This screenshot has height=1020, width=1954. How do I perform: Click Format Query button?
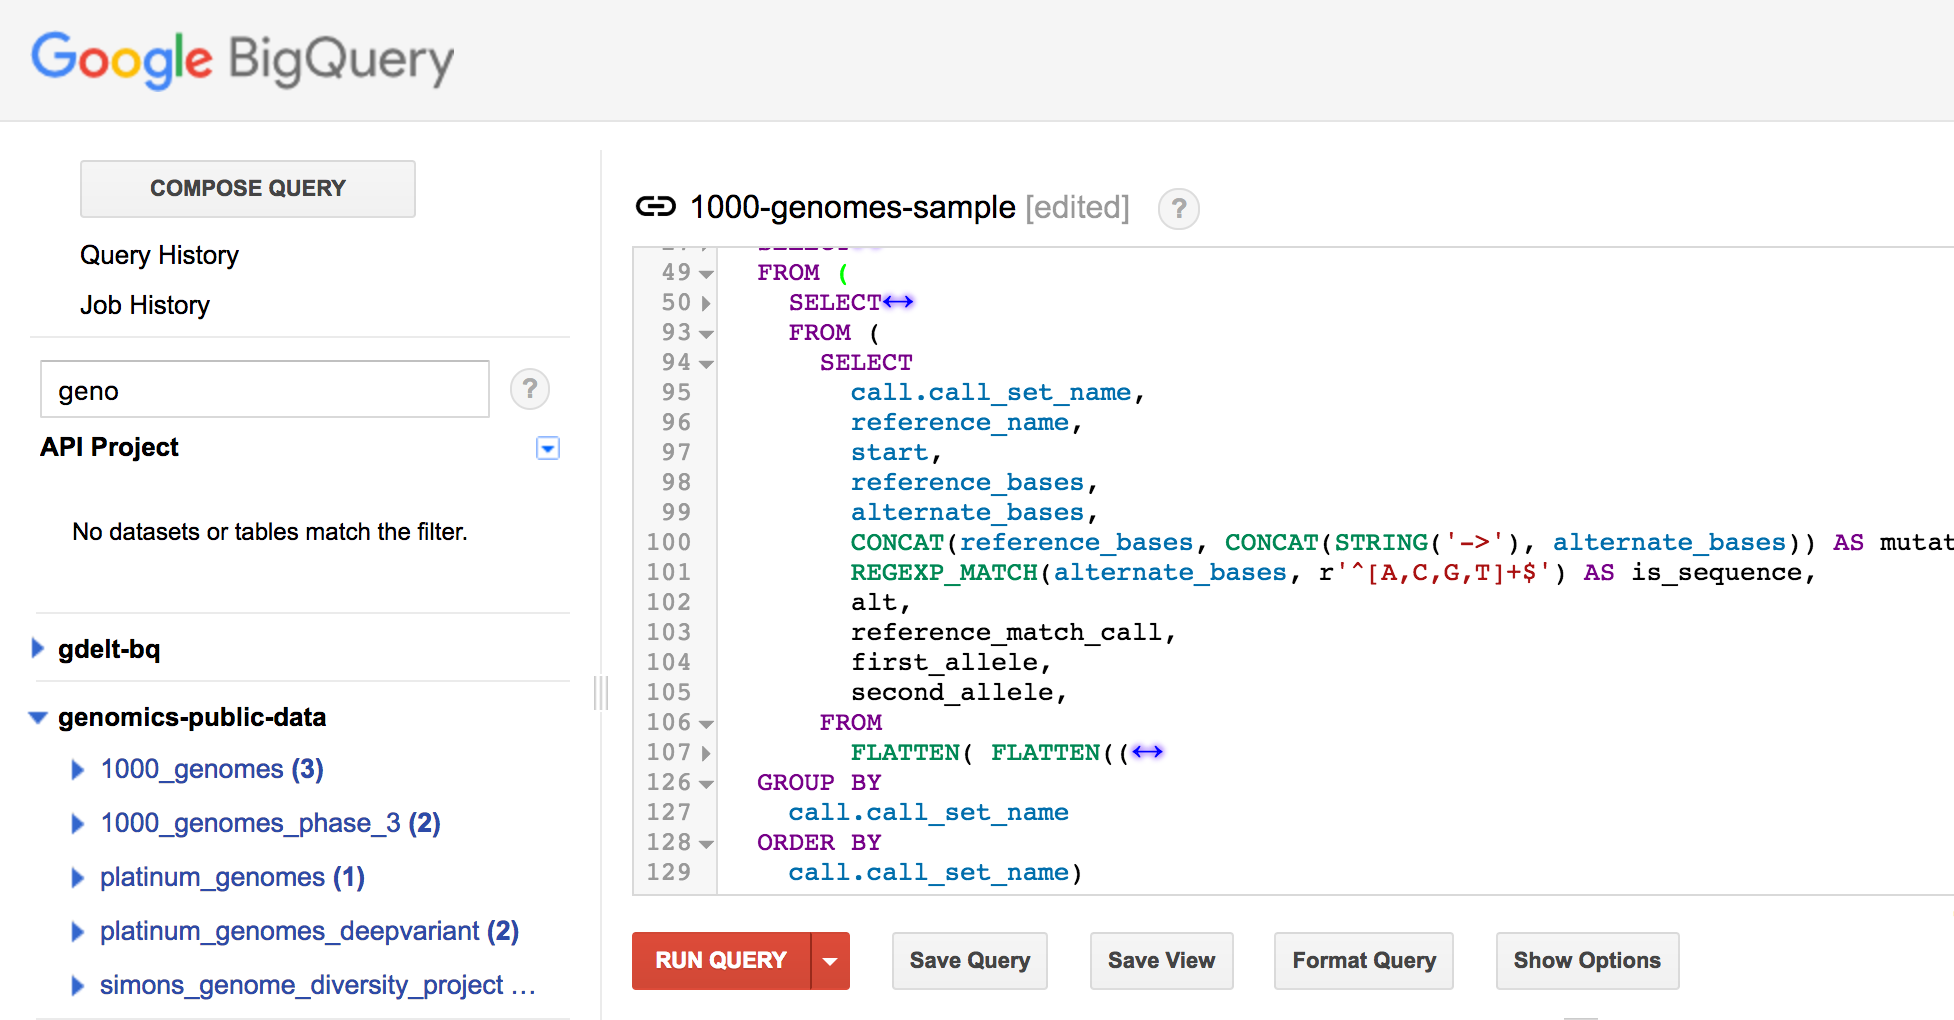1364,961
